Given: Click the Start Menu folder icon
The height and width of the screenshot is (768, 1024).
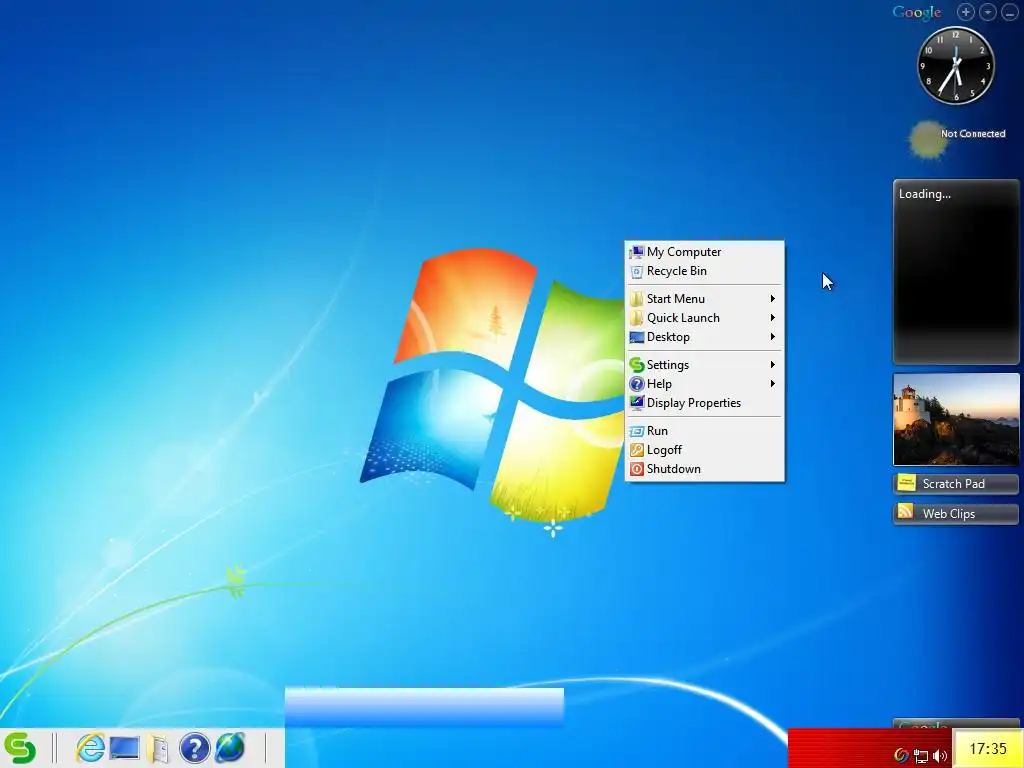Looking at the screenshot, I should tap(637, 299).
